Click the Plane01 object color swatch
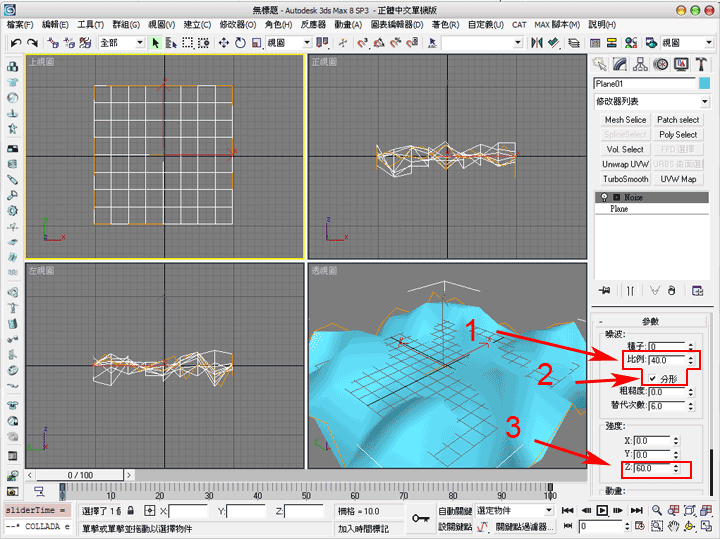 coord(704,84)
